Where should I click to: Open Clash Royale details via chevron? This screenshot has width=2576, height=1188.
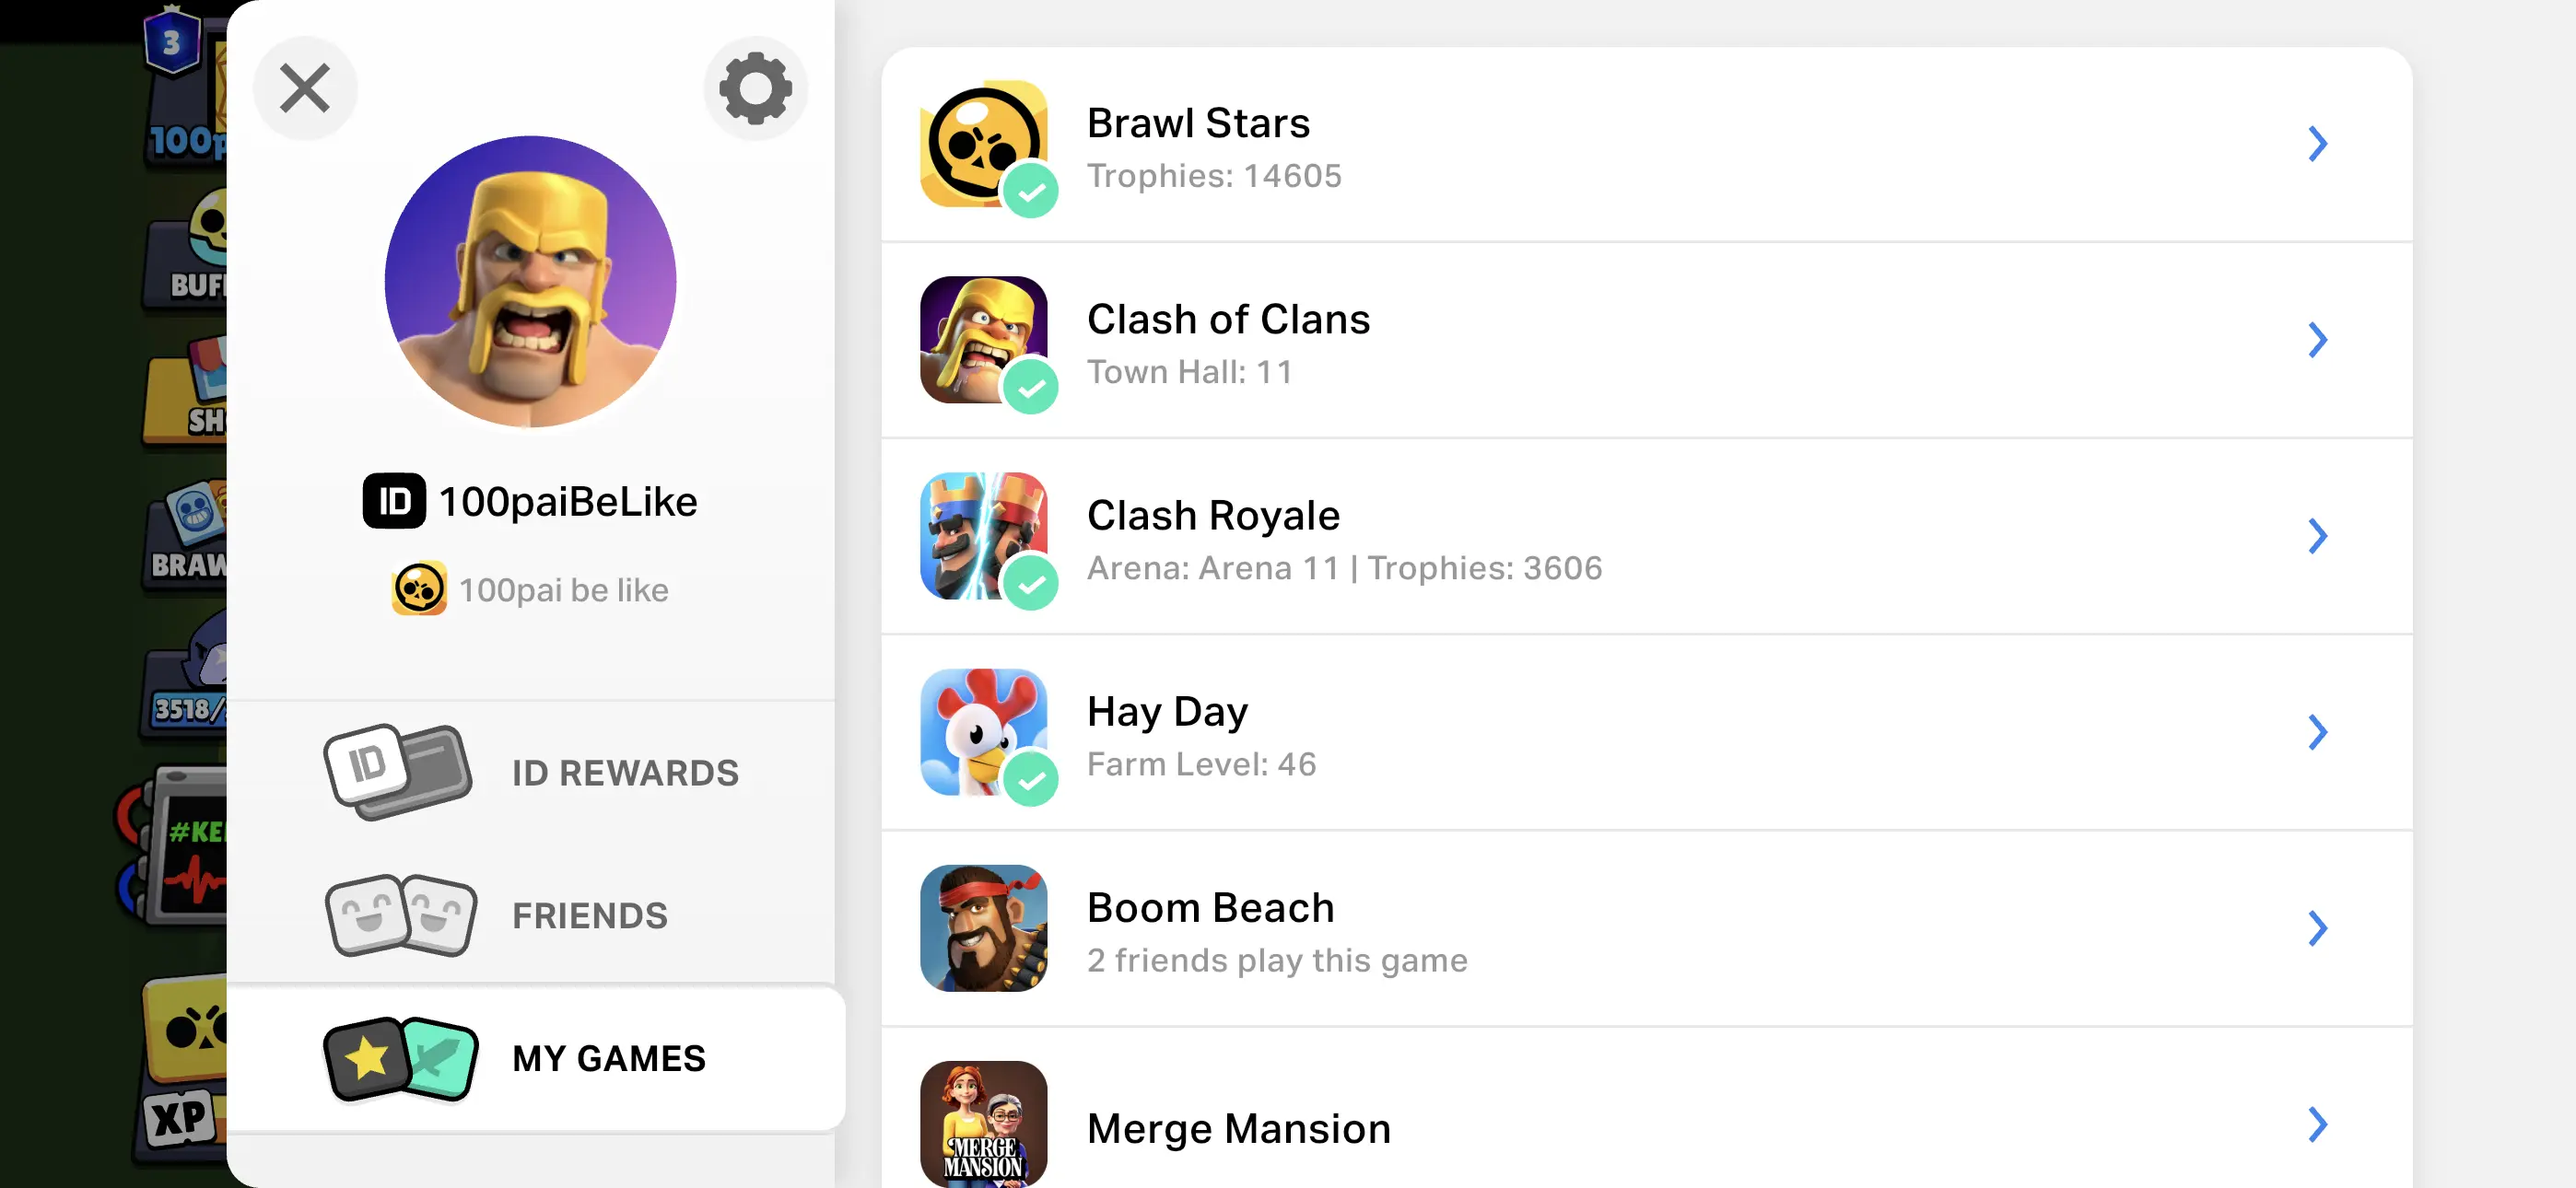click(x=2317, y=536)
